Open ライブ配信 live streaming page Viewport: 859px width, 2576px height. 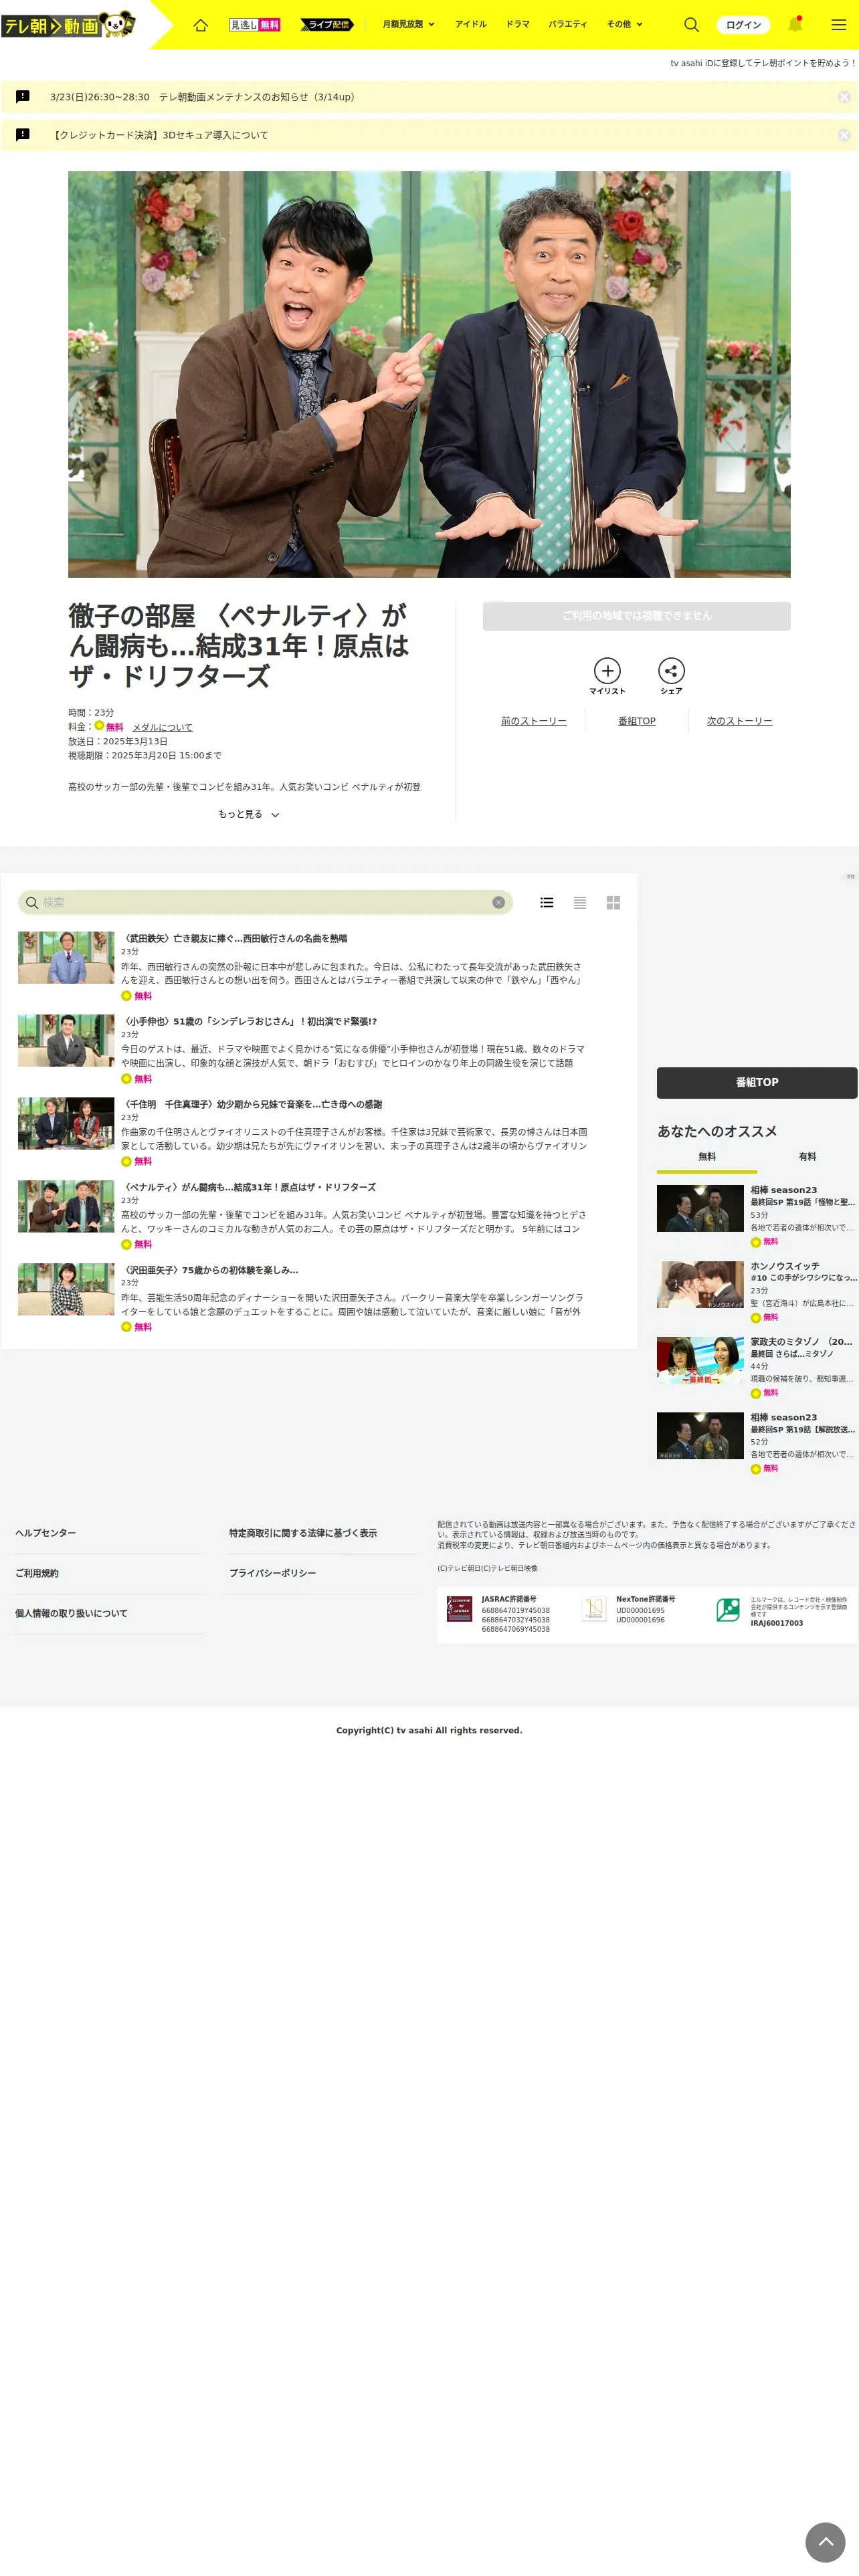point(327,25)
